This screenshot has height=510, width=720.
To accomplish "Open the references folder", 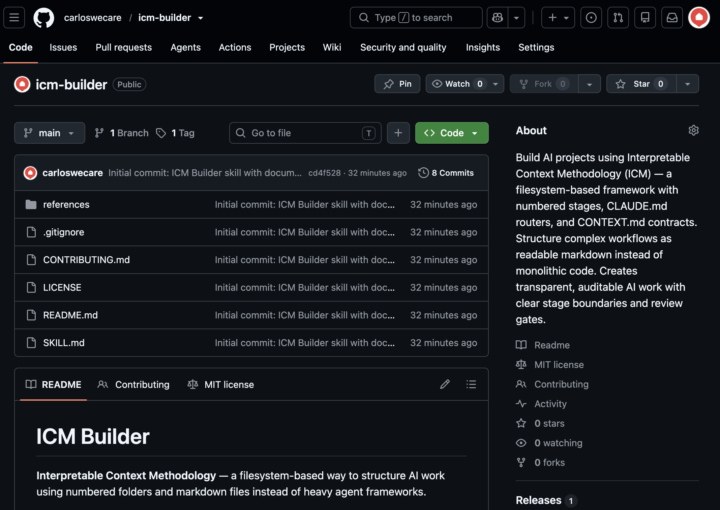I will (x=66, y=205).
